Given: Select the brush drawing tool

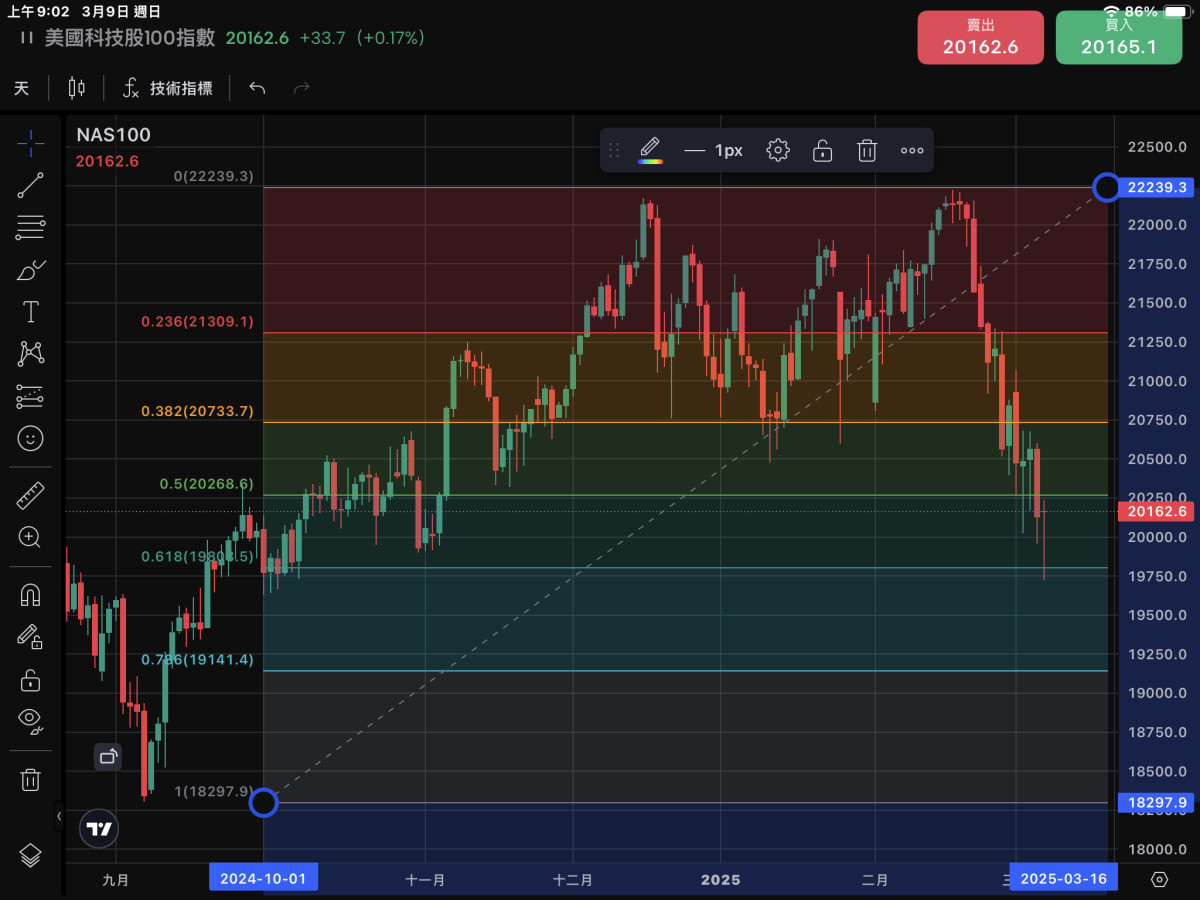Looking at the screenshot, I should tap(30, 270).
